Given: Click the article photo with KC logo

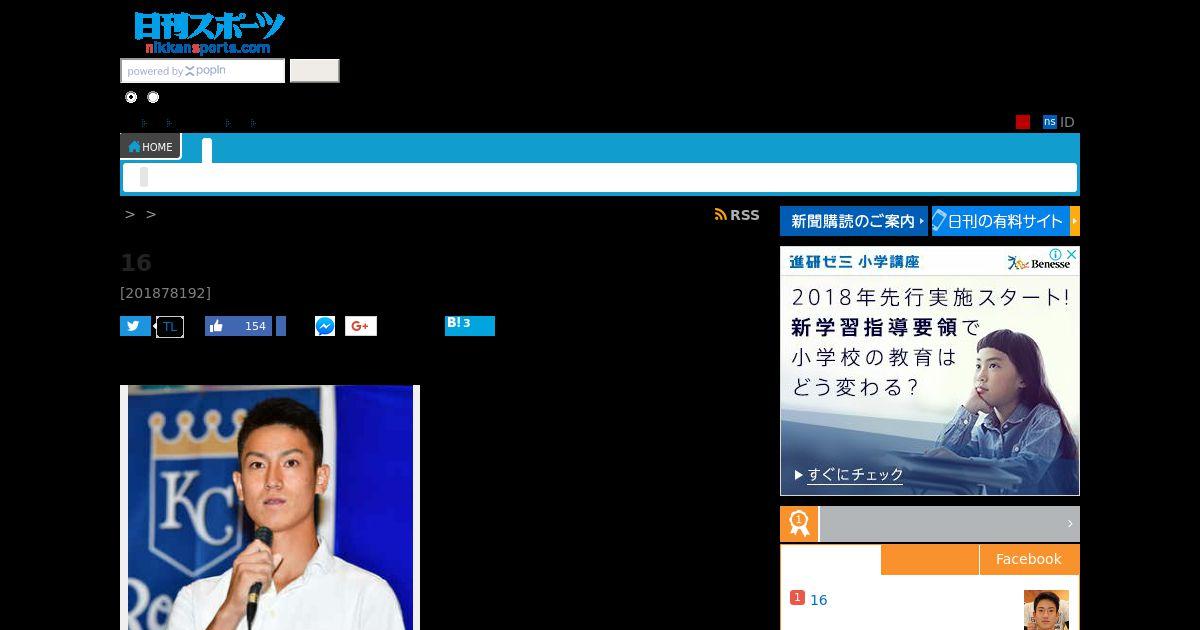Looking at the screenshot, I should click(270, 507).
